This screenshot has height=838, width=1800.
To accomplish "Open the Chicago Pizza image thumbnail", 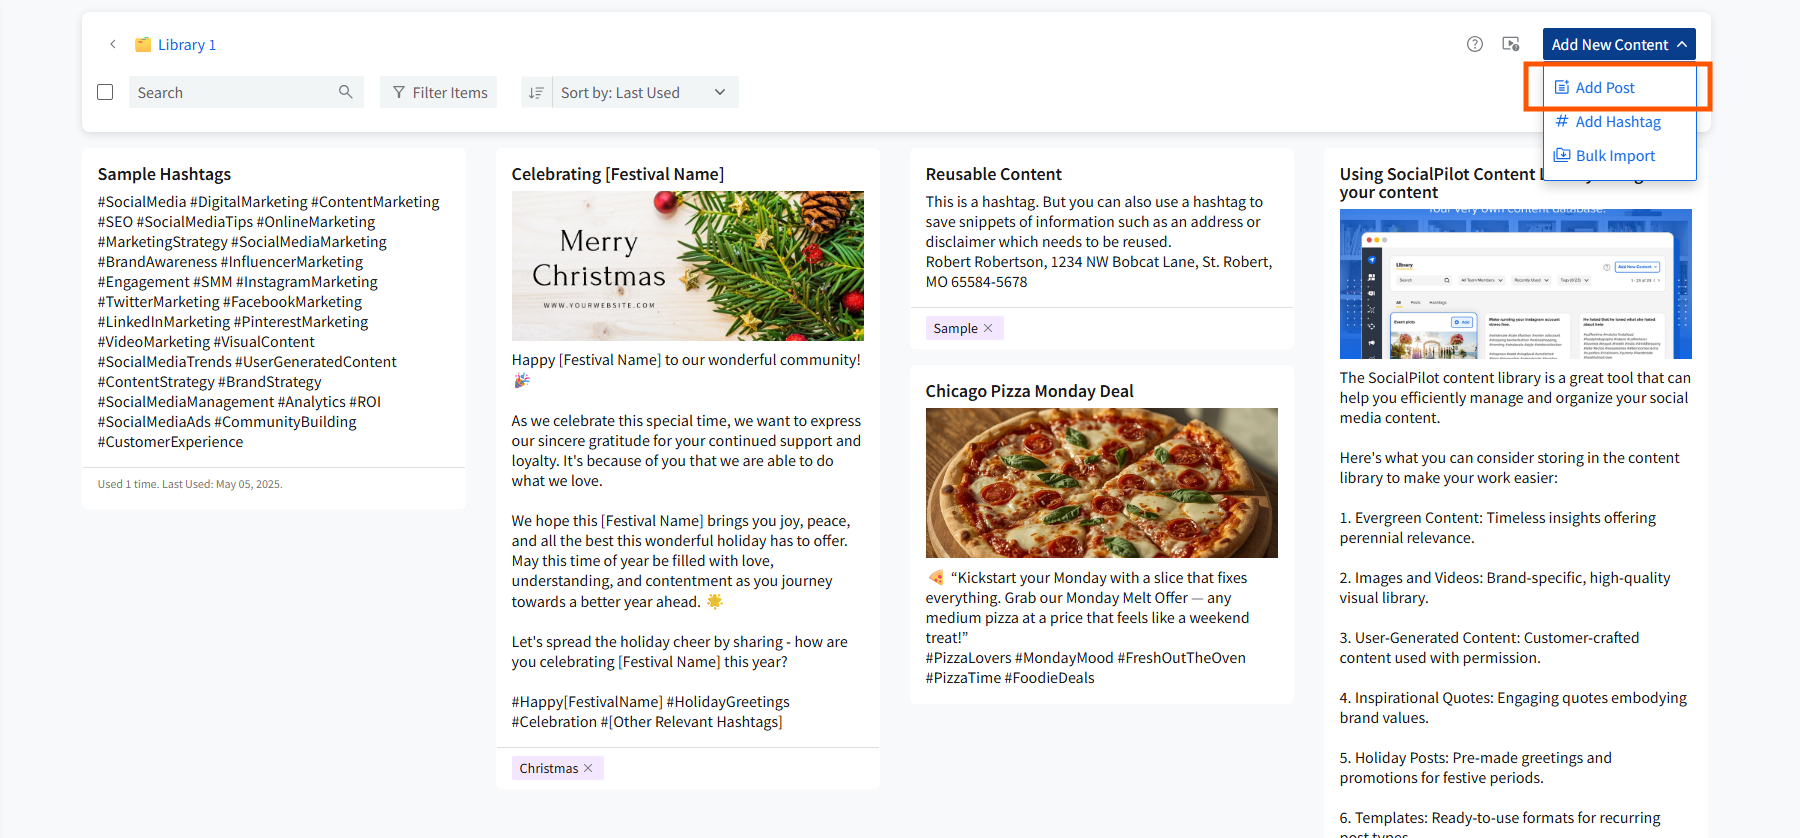I will coord(1102,483).
